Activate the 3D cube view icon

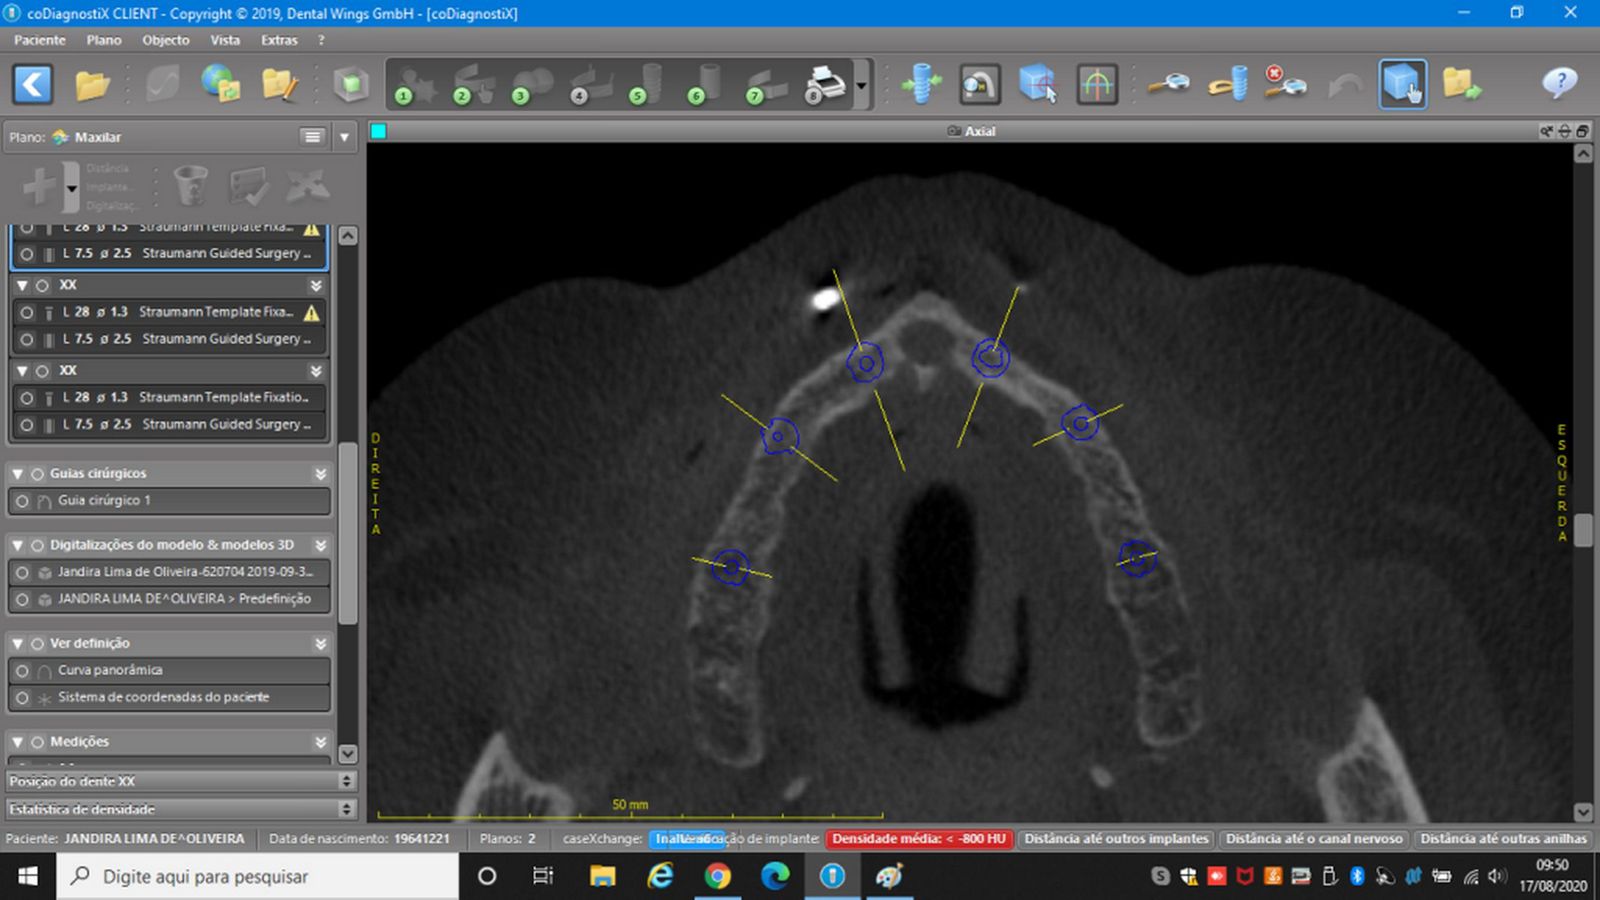pos(1402,84)
